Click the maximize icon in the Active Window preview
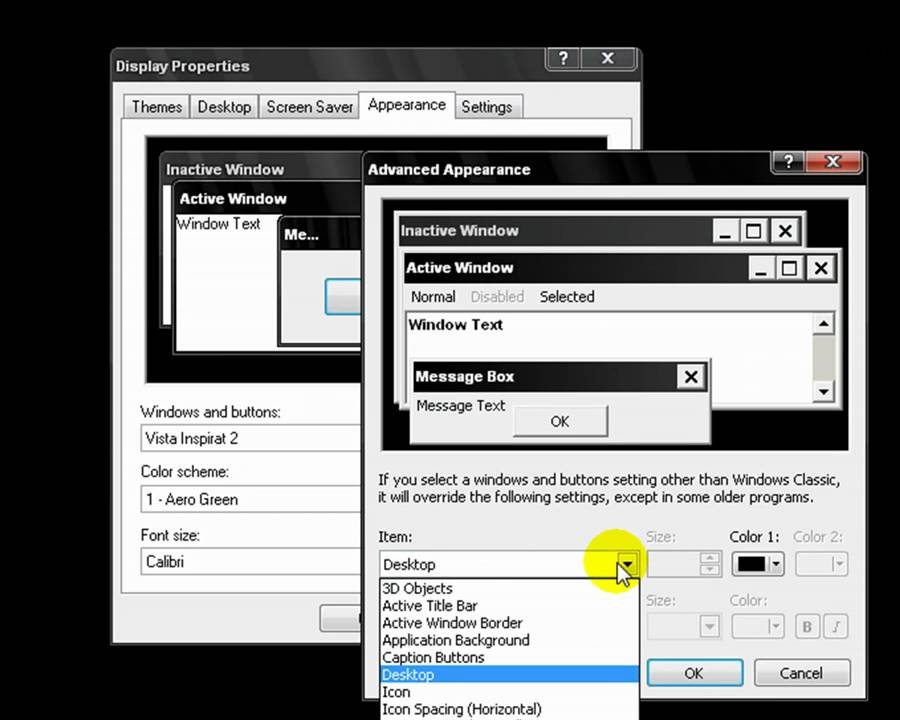Image resolution: width=900 pixels, height=720 pixels. point(788,267)
